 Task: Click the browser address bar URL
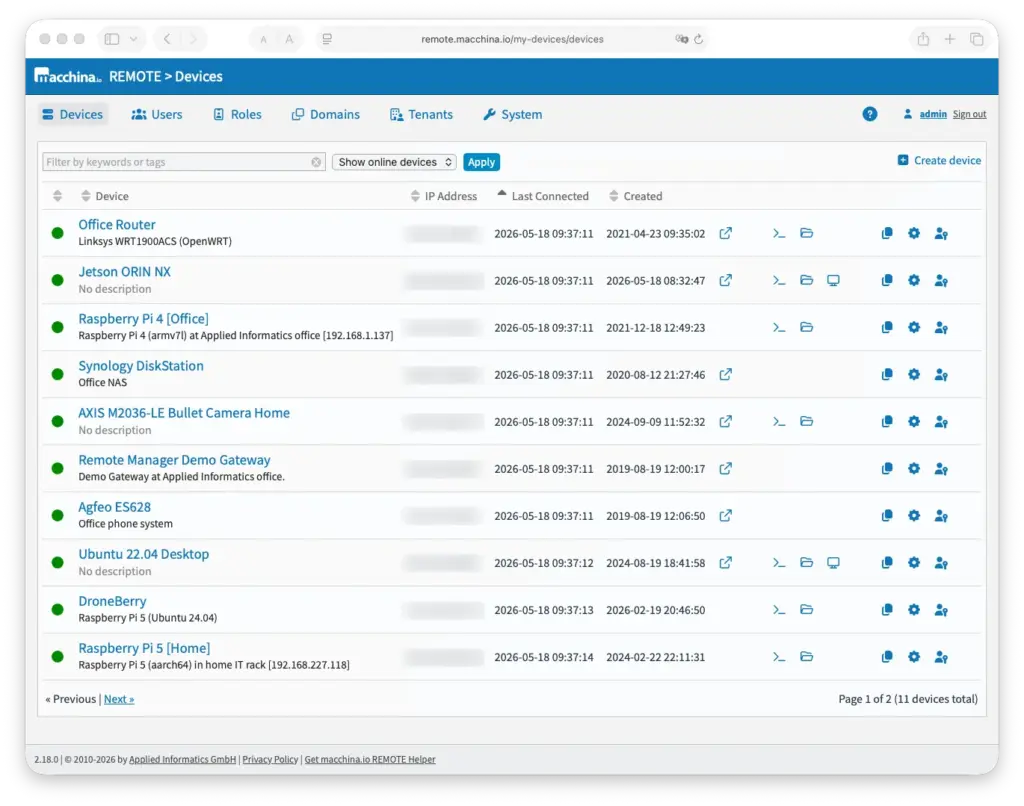pos(512,39)
